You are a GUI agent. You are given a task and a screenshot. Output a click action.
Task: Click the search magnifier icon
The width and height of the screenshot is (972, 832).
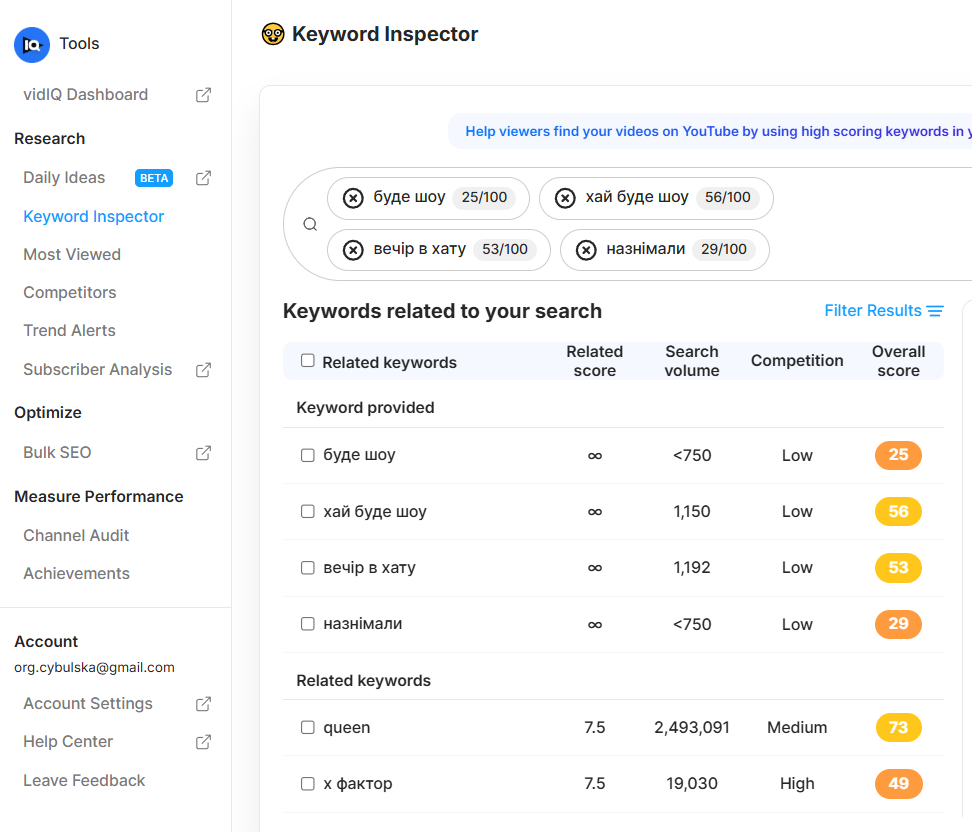[310, 224]
